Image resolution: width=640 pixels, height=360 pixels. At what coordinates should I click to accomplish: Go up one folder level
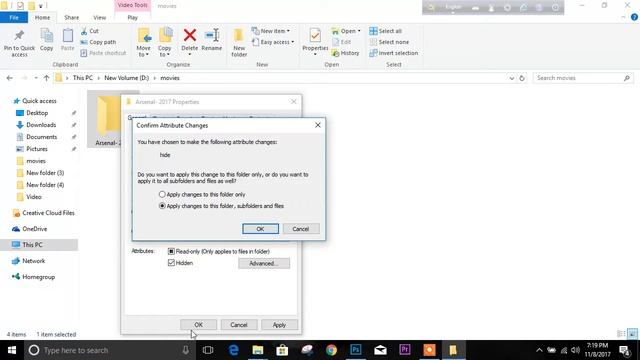click(x=46, y=78)
